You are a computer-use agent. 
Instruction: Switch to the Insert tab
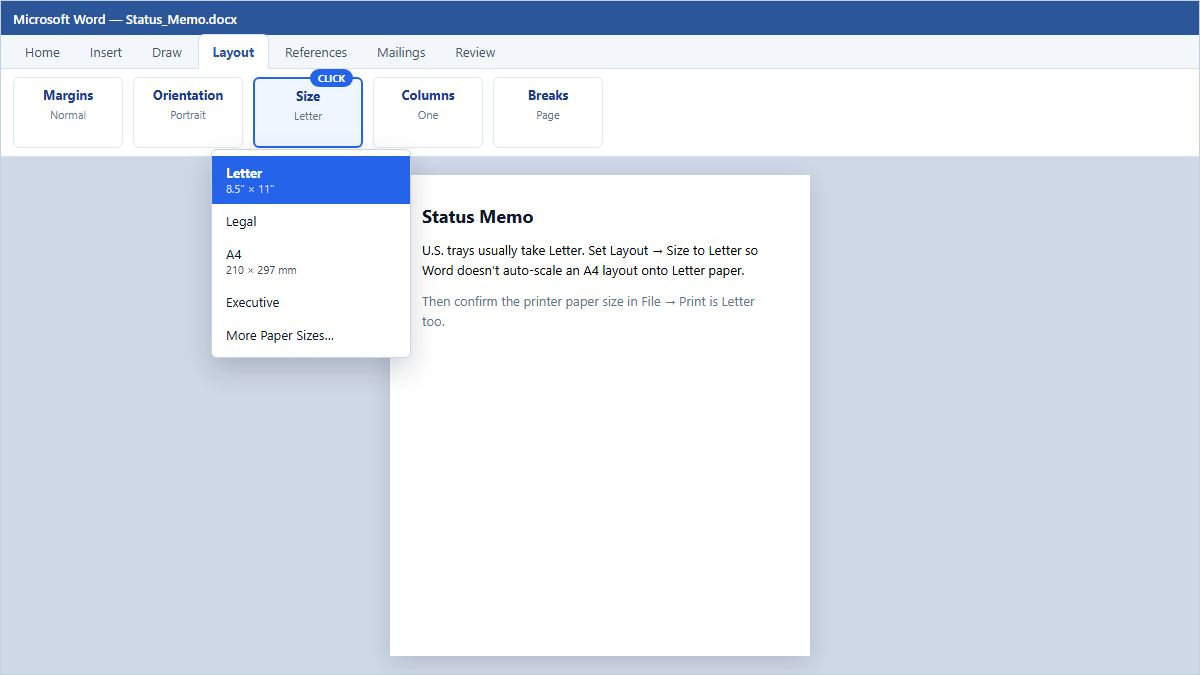tap(106, 52)
